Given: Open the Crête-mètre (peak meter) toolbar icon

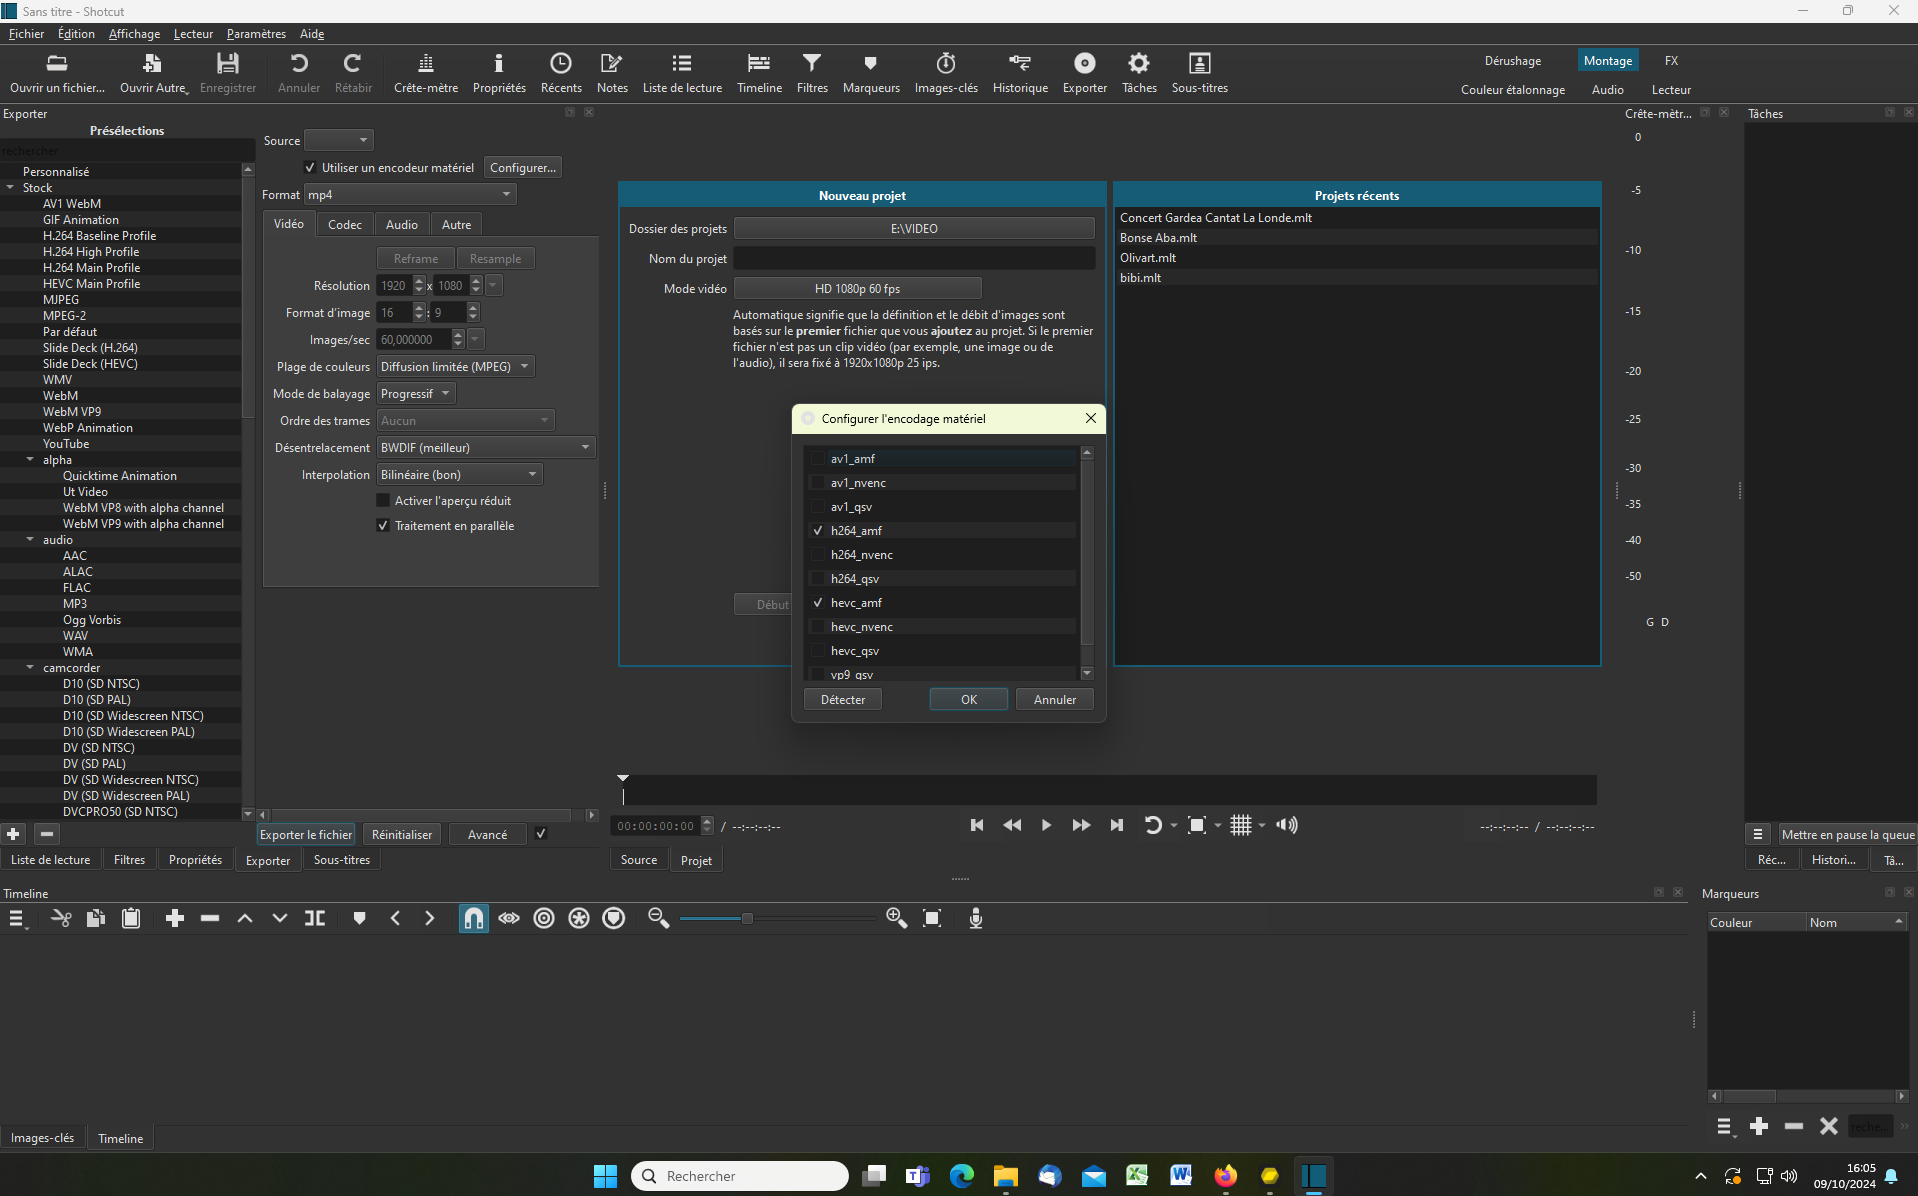Looking at the screenshot, I should point(426,73).
